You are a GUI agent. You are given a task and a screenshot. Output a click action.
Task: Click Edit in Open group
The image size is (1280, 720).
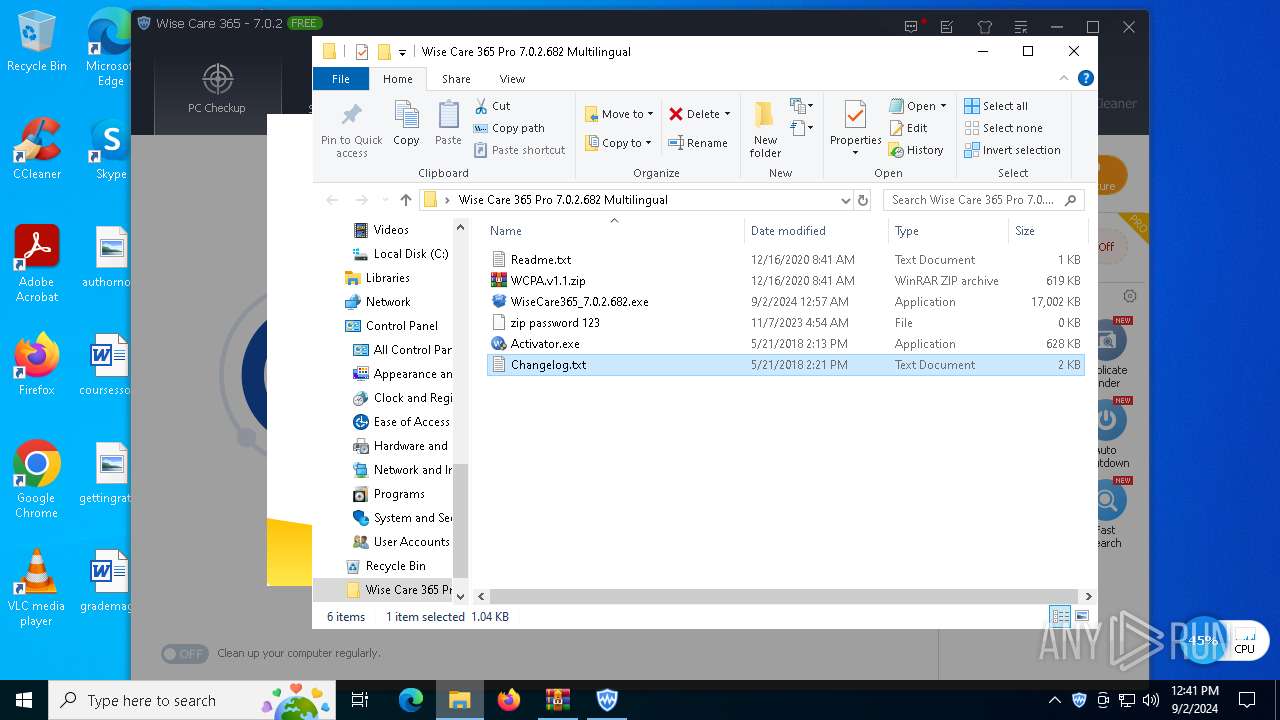[x=908, y=128]
